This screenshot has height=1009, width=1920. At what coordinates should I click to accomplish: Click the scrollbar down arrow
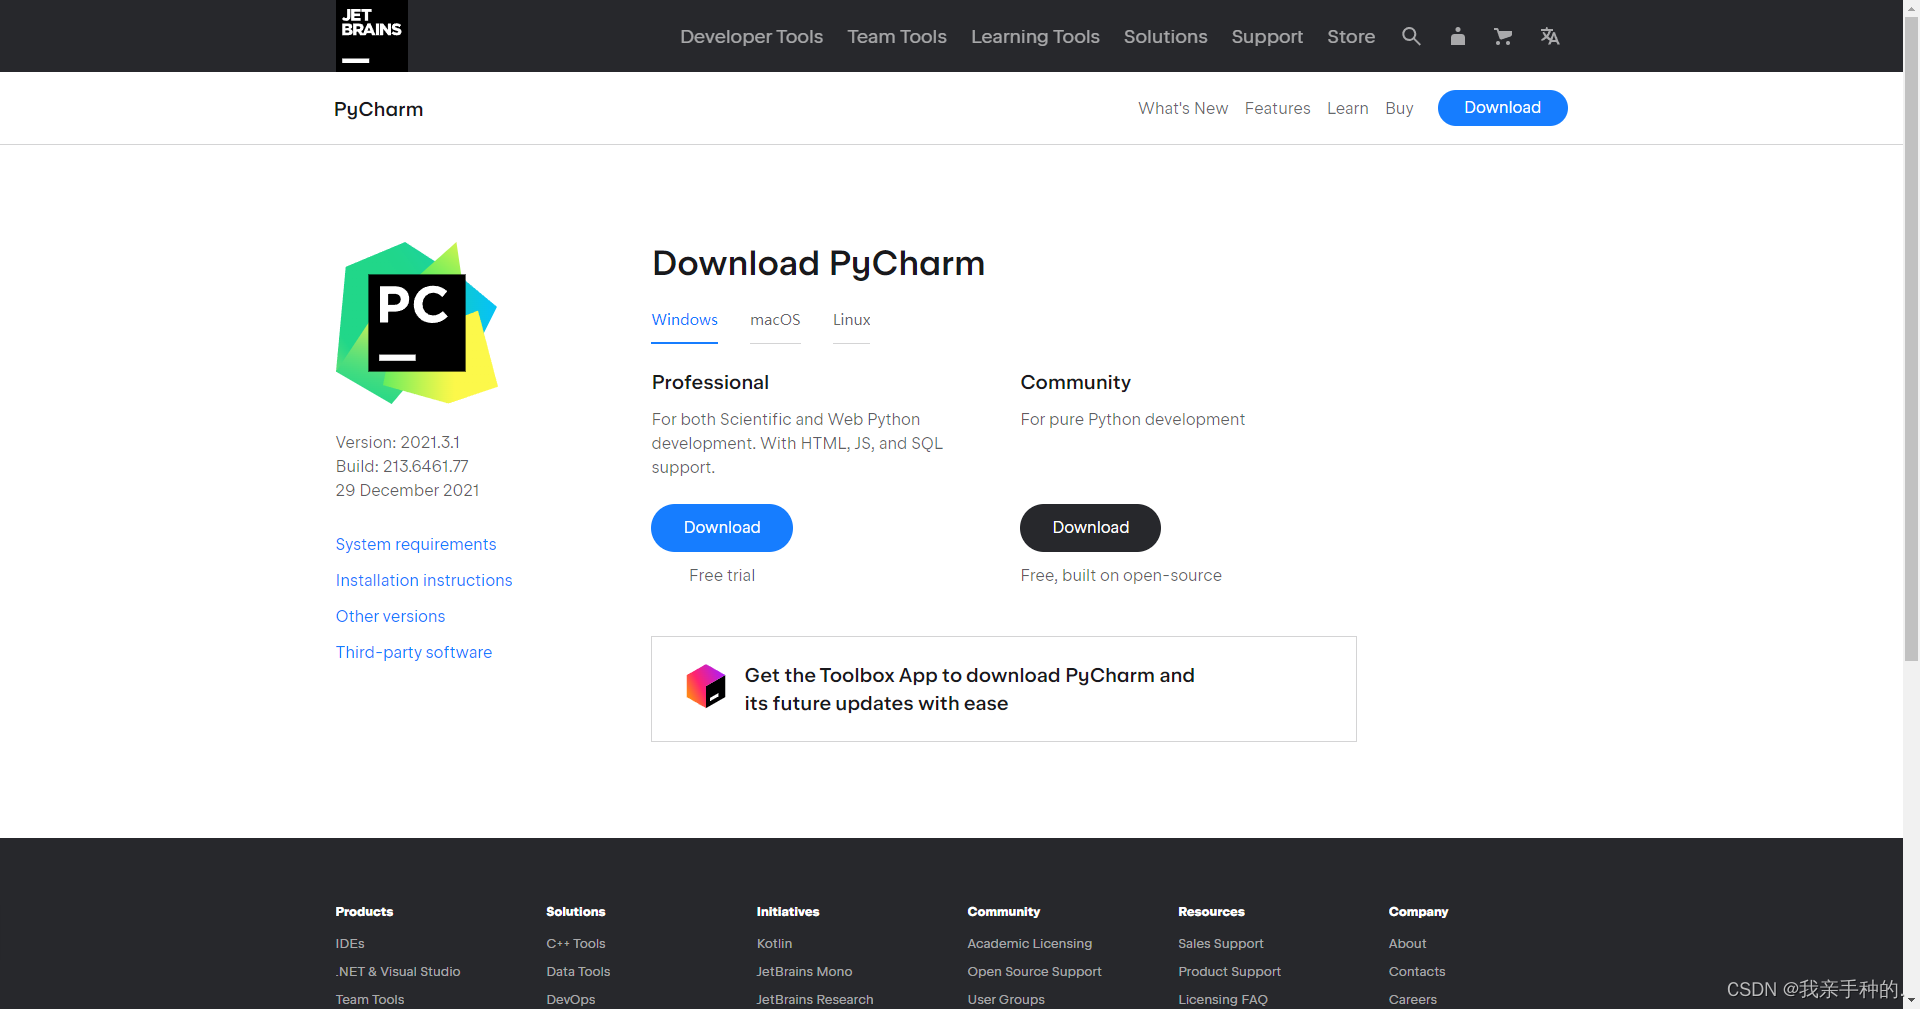[x=1911, y=1000]
